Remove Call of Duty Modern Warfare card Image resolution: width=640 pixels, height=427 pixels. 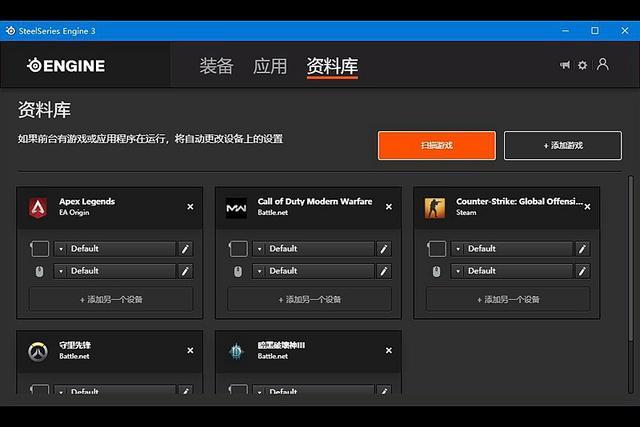tap(389, 207)
